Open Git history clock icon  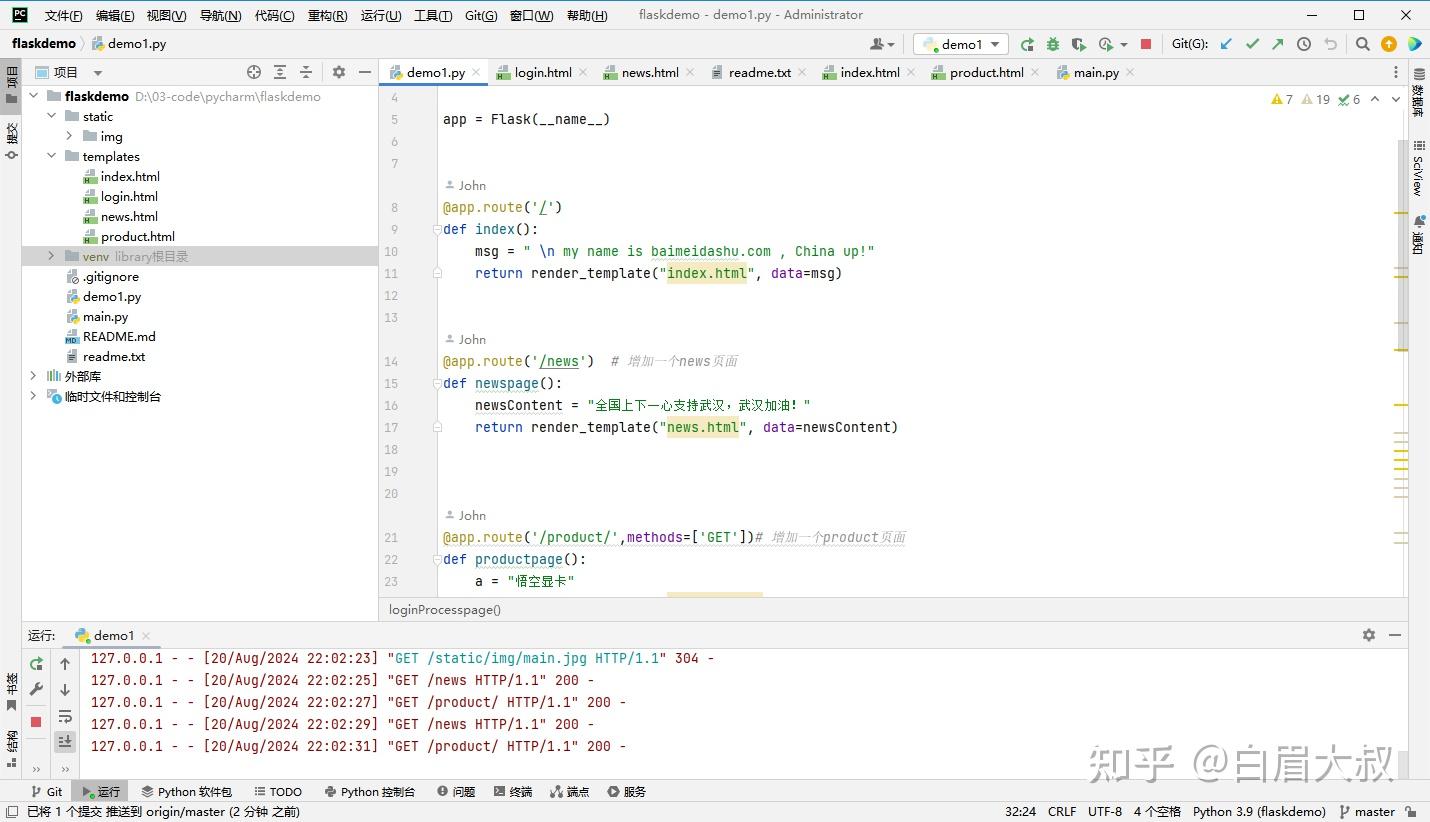coord(1304,44)
